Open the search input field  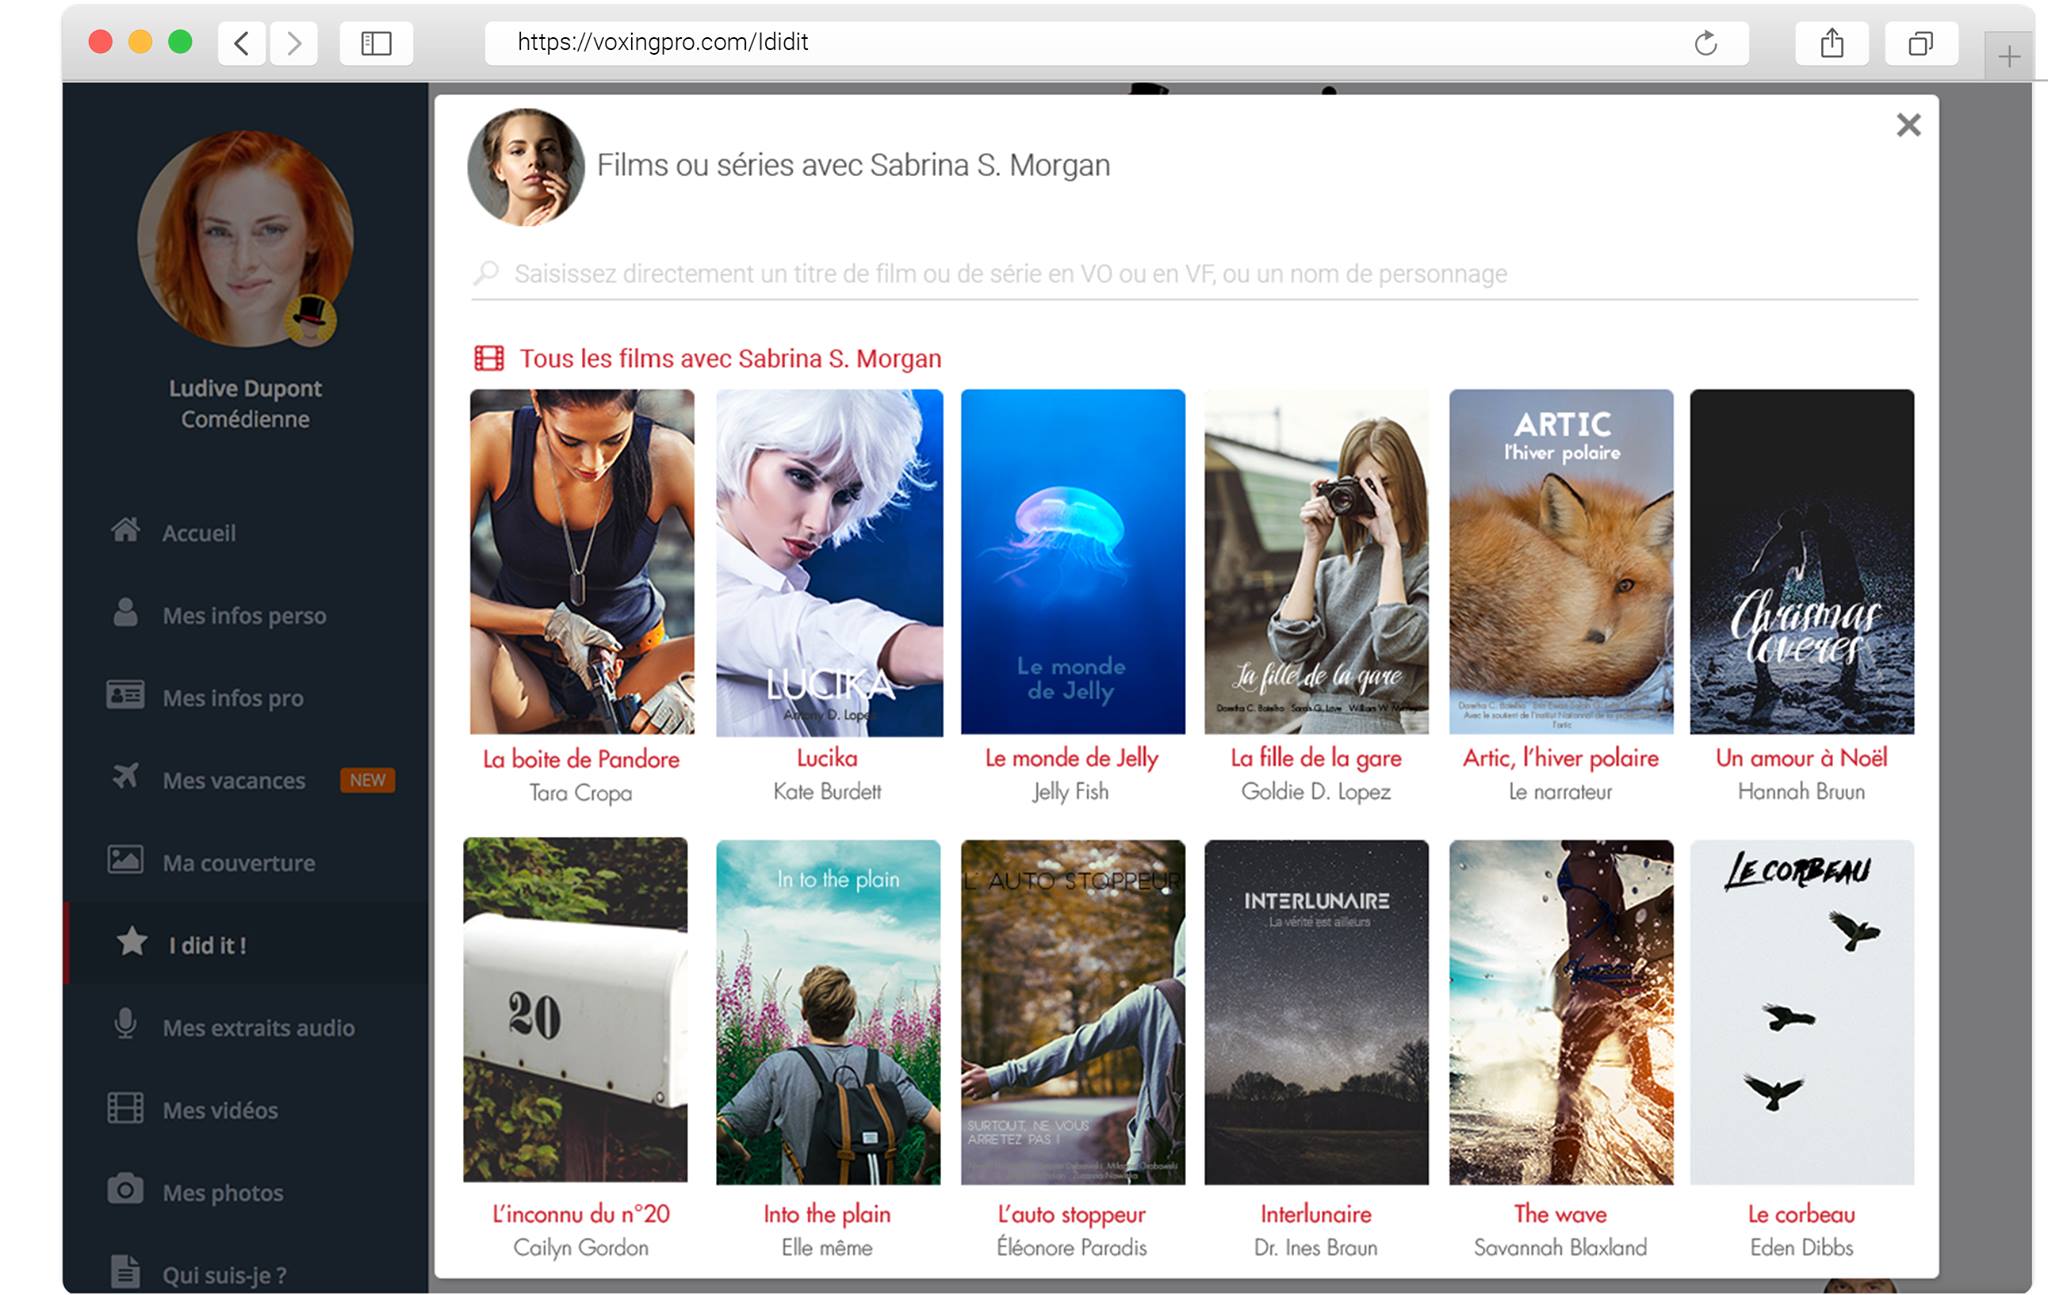pos(1193,275)
